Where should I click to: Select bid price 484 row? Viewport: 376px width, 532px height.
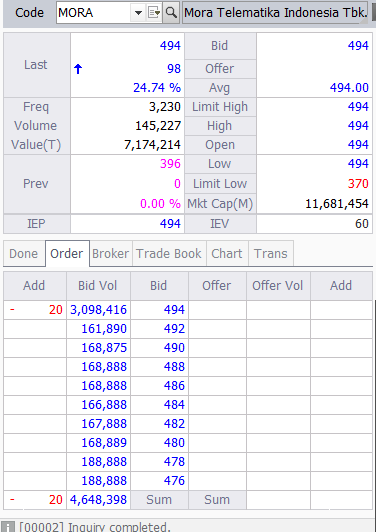tap(174, 405)
